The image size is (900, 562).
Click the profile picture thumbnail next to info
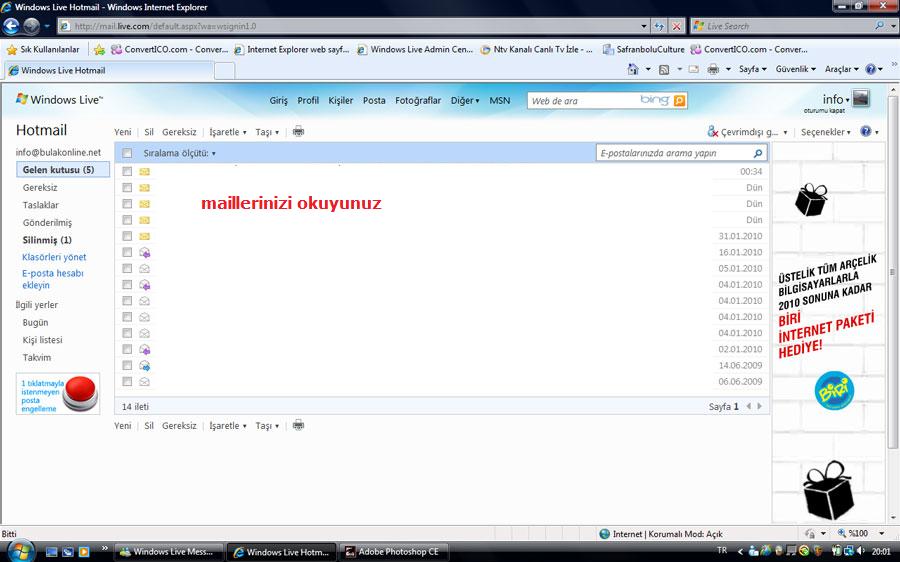point(861,98)
